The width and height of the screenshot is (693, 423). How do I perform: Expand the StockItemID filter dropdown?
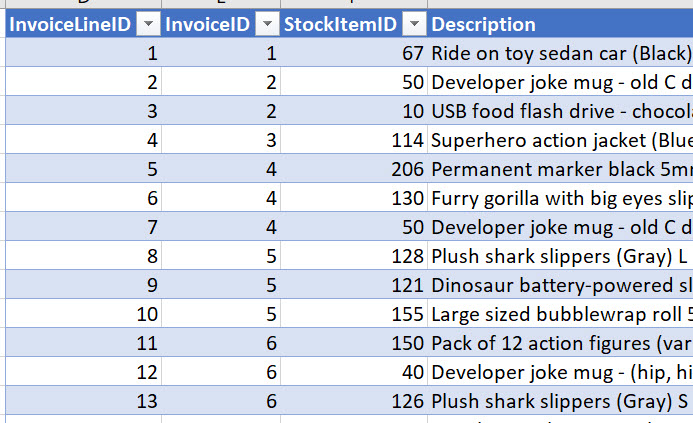coord(414,25)
